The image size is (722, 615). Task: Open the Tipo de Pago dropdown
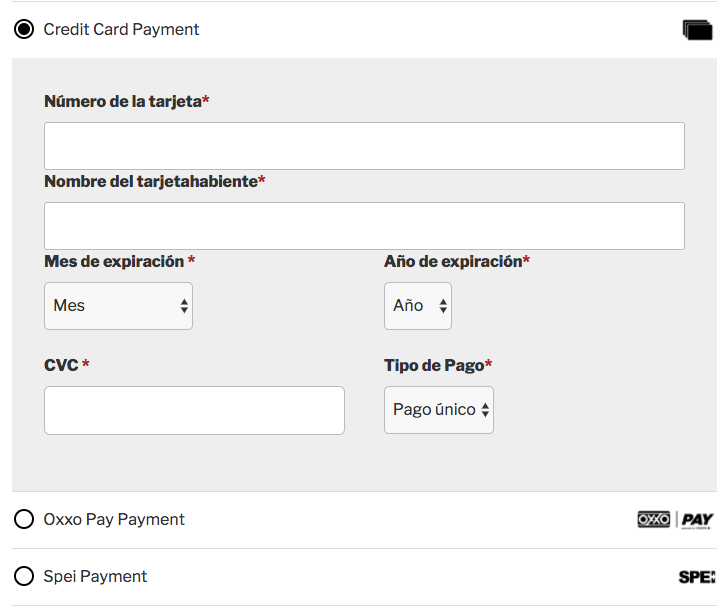click(x=438, y=410)
